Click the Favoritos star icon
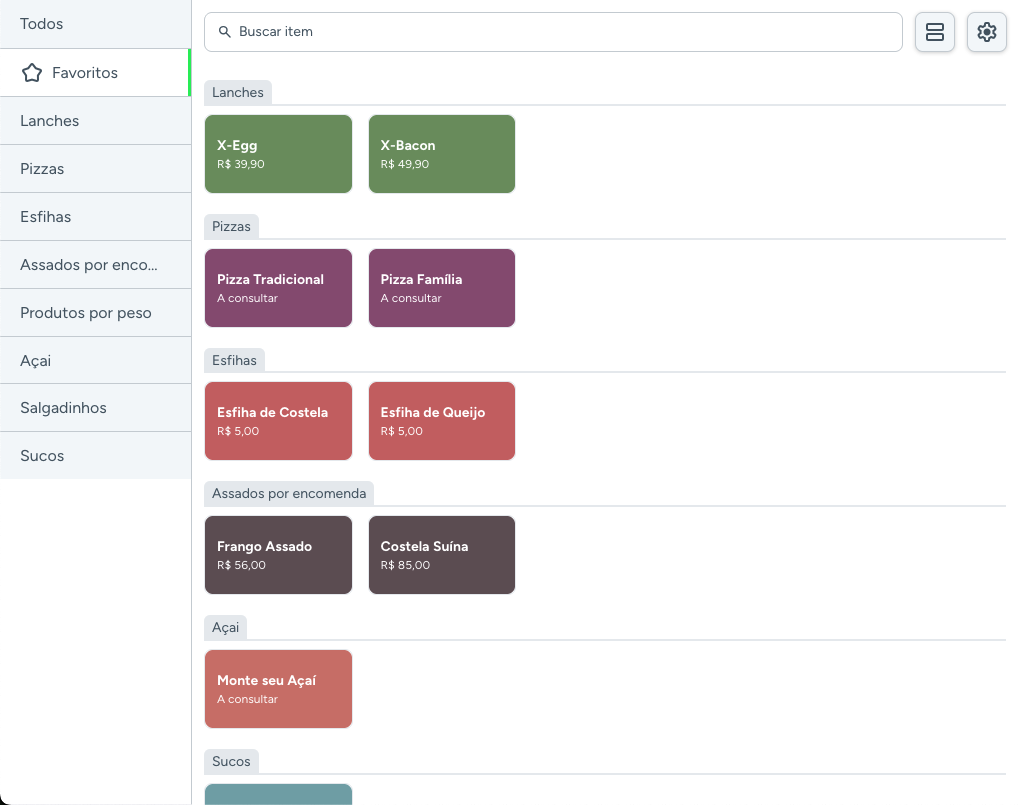The image size is (1019, 805). coord(32,73)
